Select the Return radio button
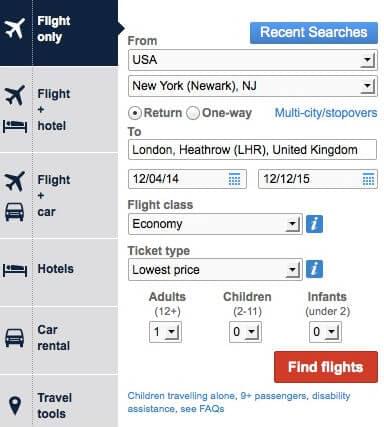The width and height of the screenshot is (384, 427). tap(135, 113)
